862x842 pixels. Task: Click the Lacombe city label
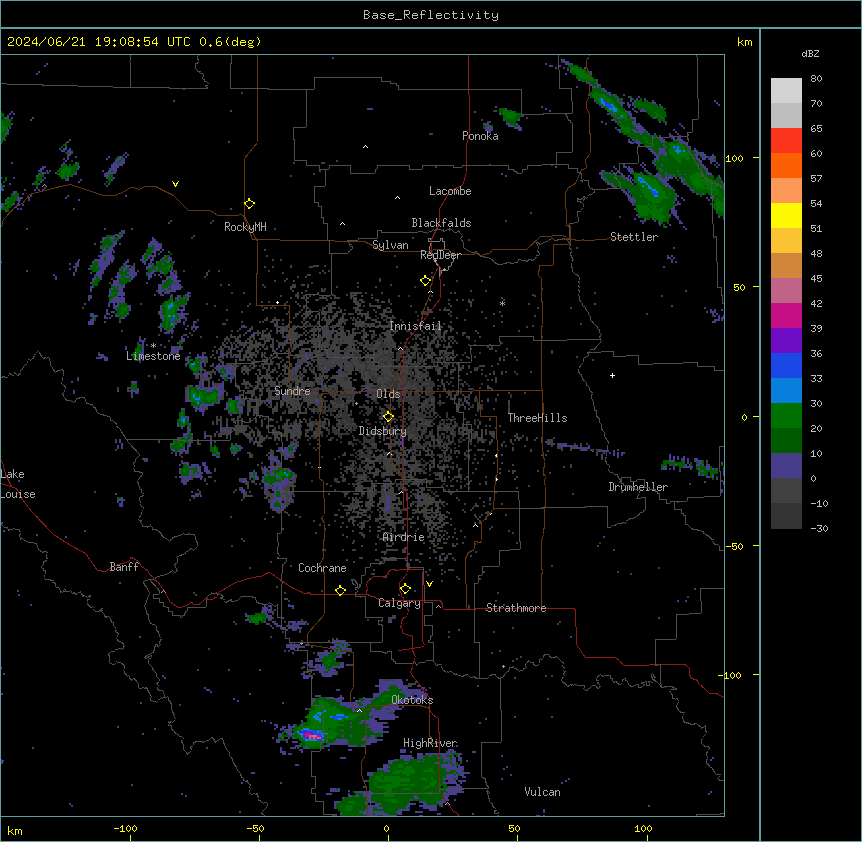point(450,191)
